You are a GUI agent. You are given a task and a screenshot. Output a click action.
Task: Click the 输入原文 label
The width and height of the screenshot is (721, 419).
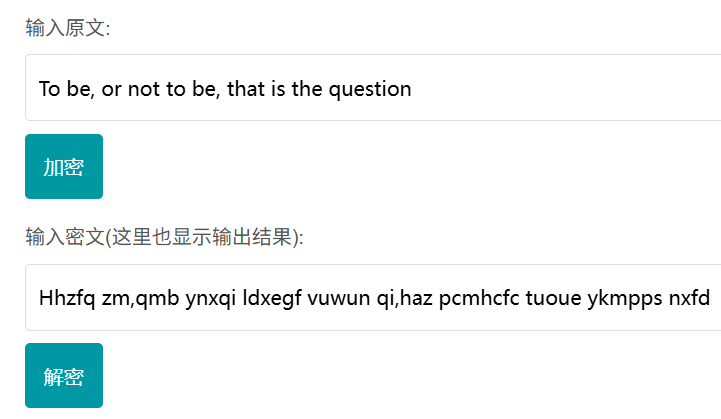click(67, 28)
